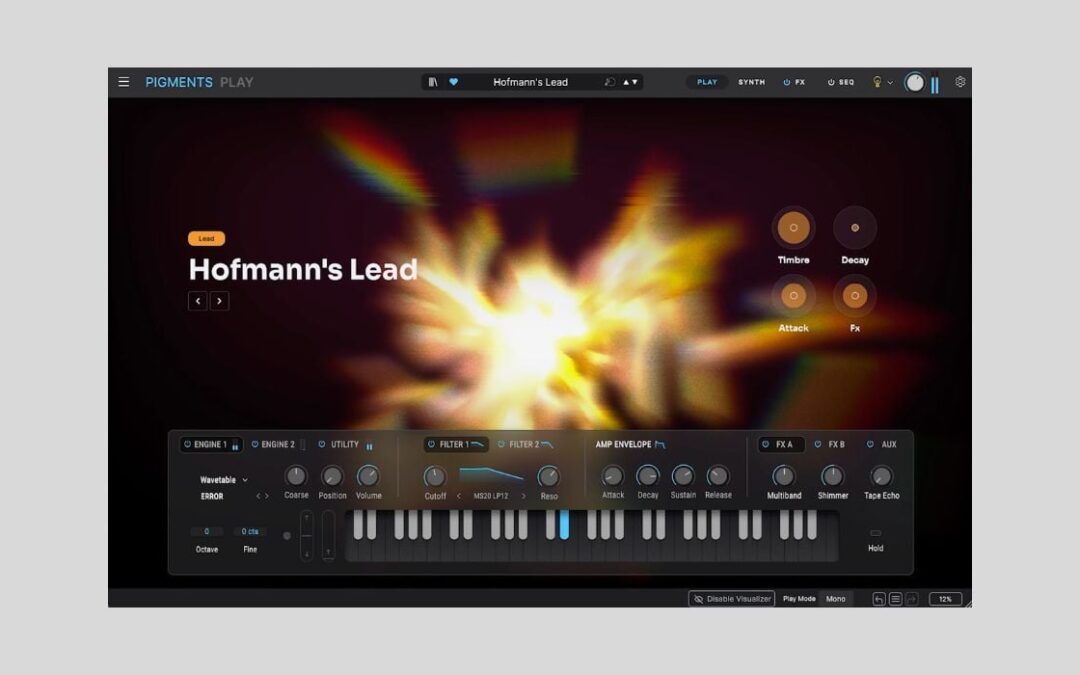Click the Octave value field
1080x675 pixels.
pos(207,531)
